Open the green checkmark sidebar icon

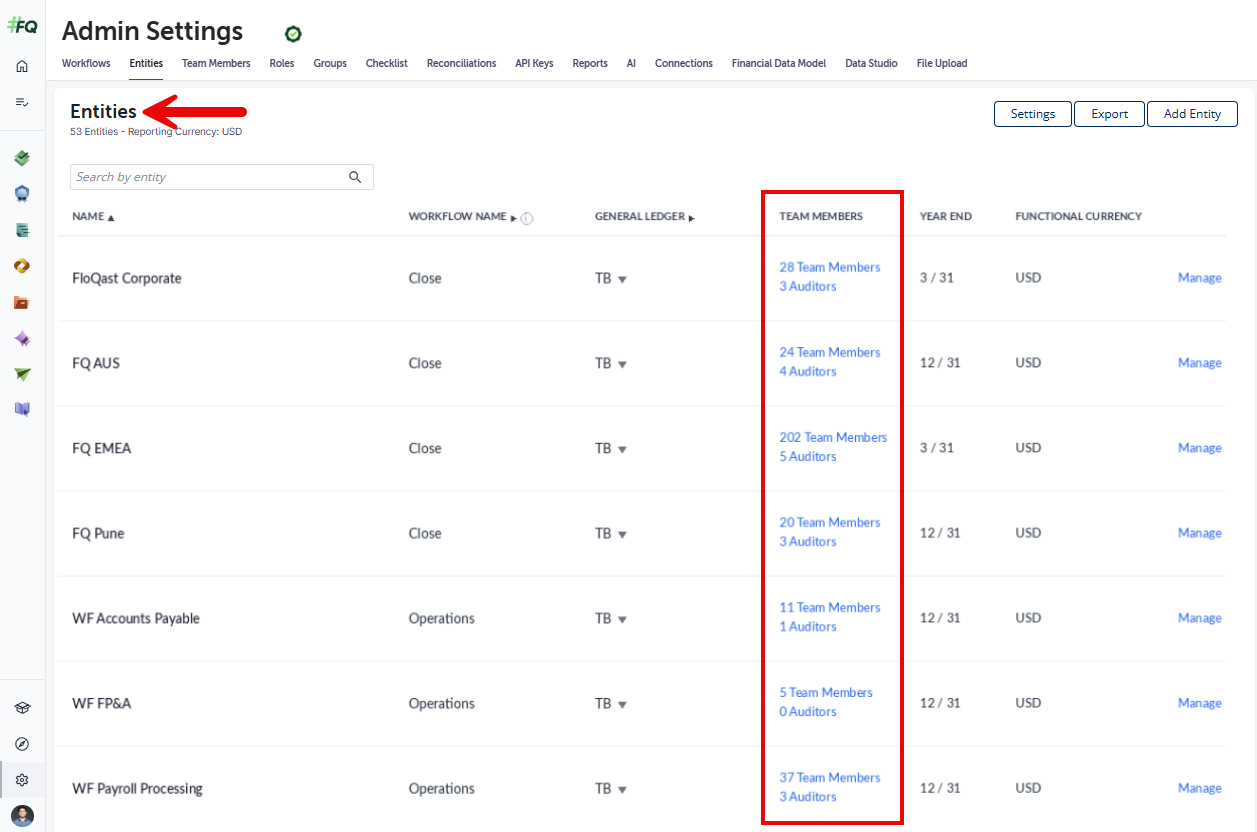[22, 158]
